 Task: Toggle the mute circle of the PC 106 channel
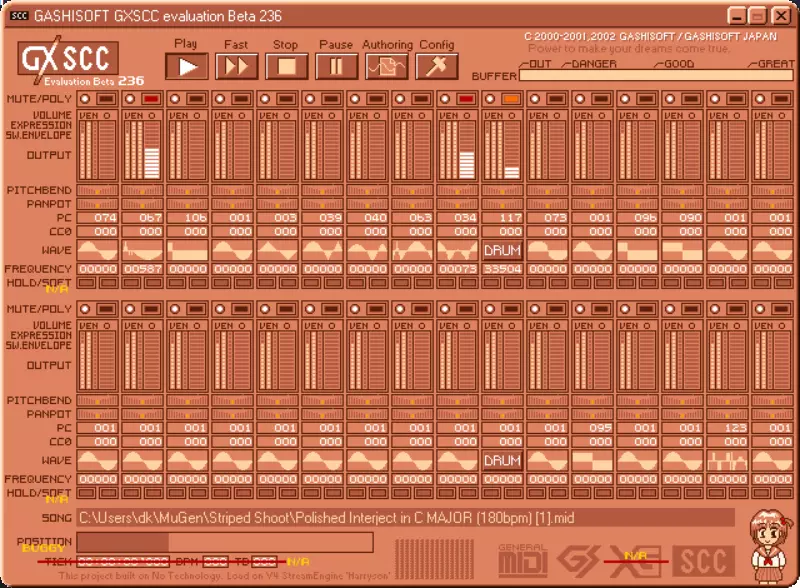[x=175, y=99]
